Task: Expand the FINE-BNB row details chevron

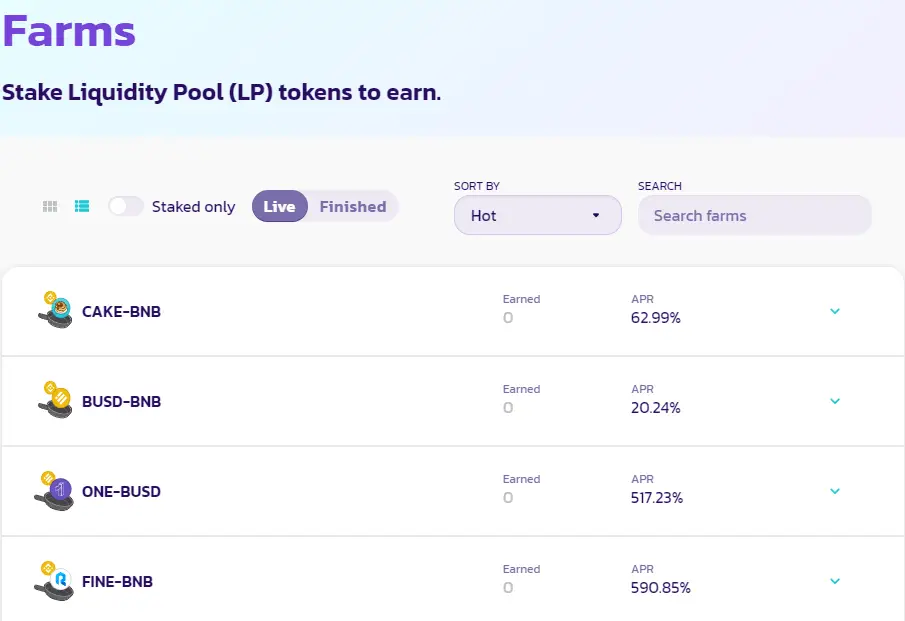Action: [x=835, y=581]
